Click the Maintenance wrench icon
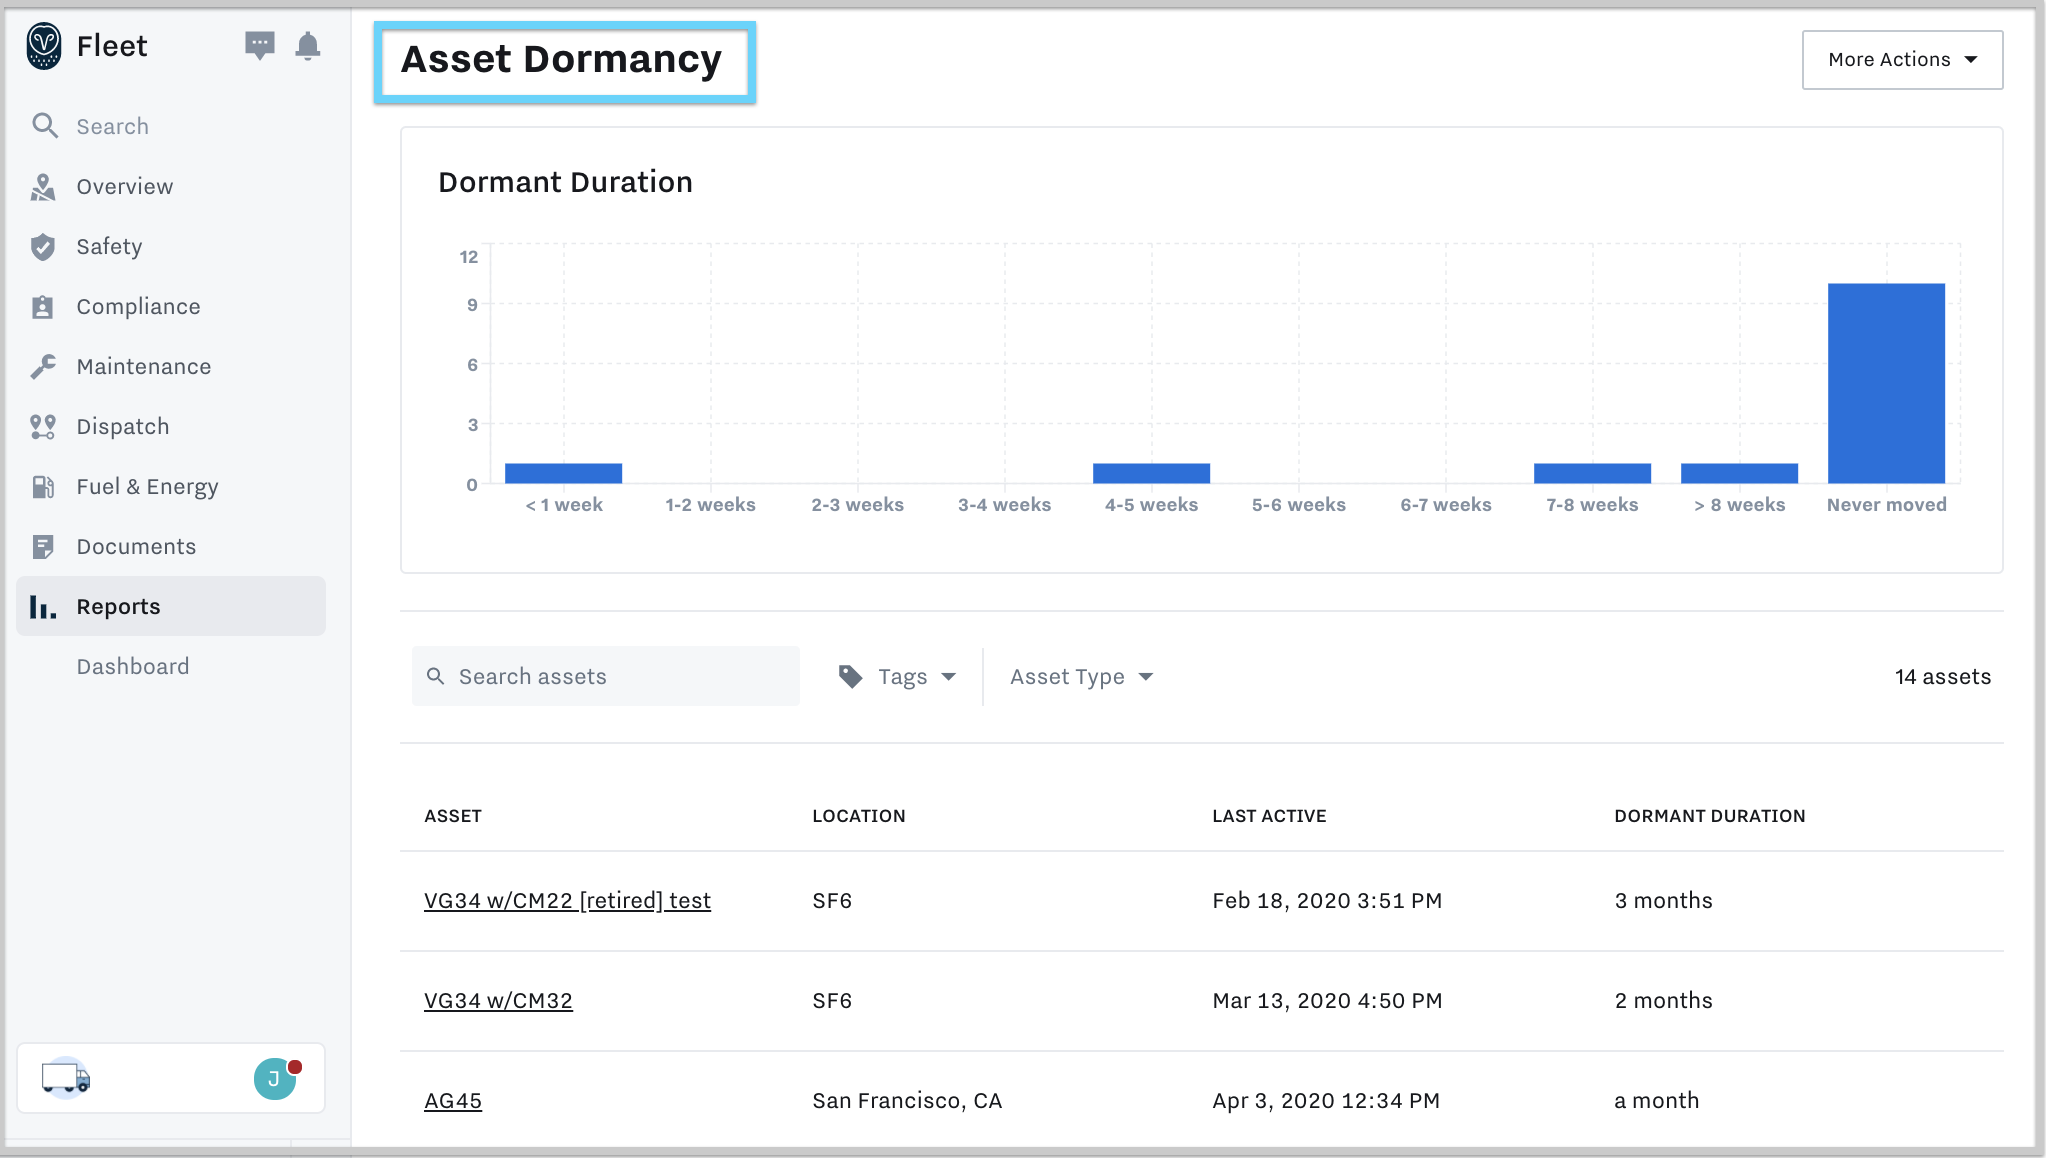2046x1158 pixels. [43, 367]
